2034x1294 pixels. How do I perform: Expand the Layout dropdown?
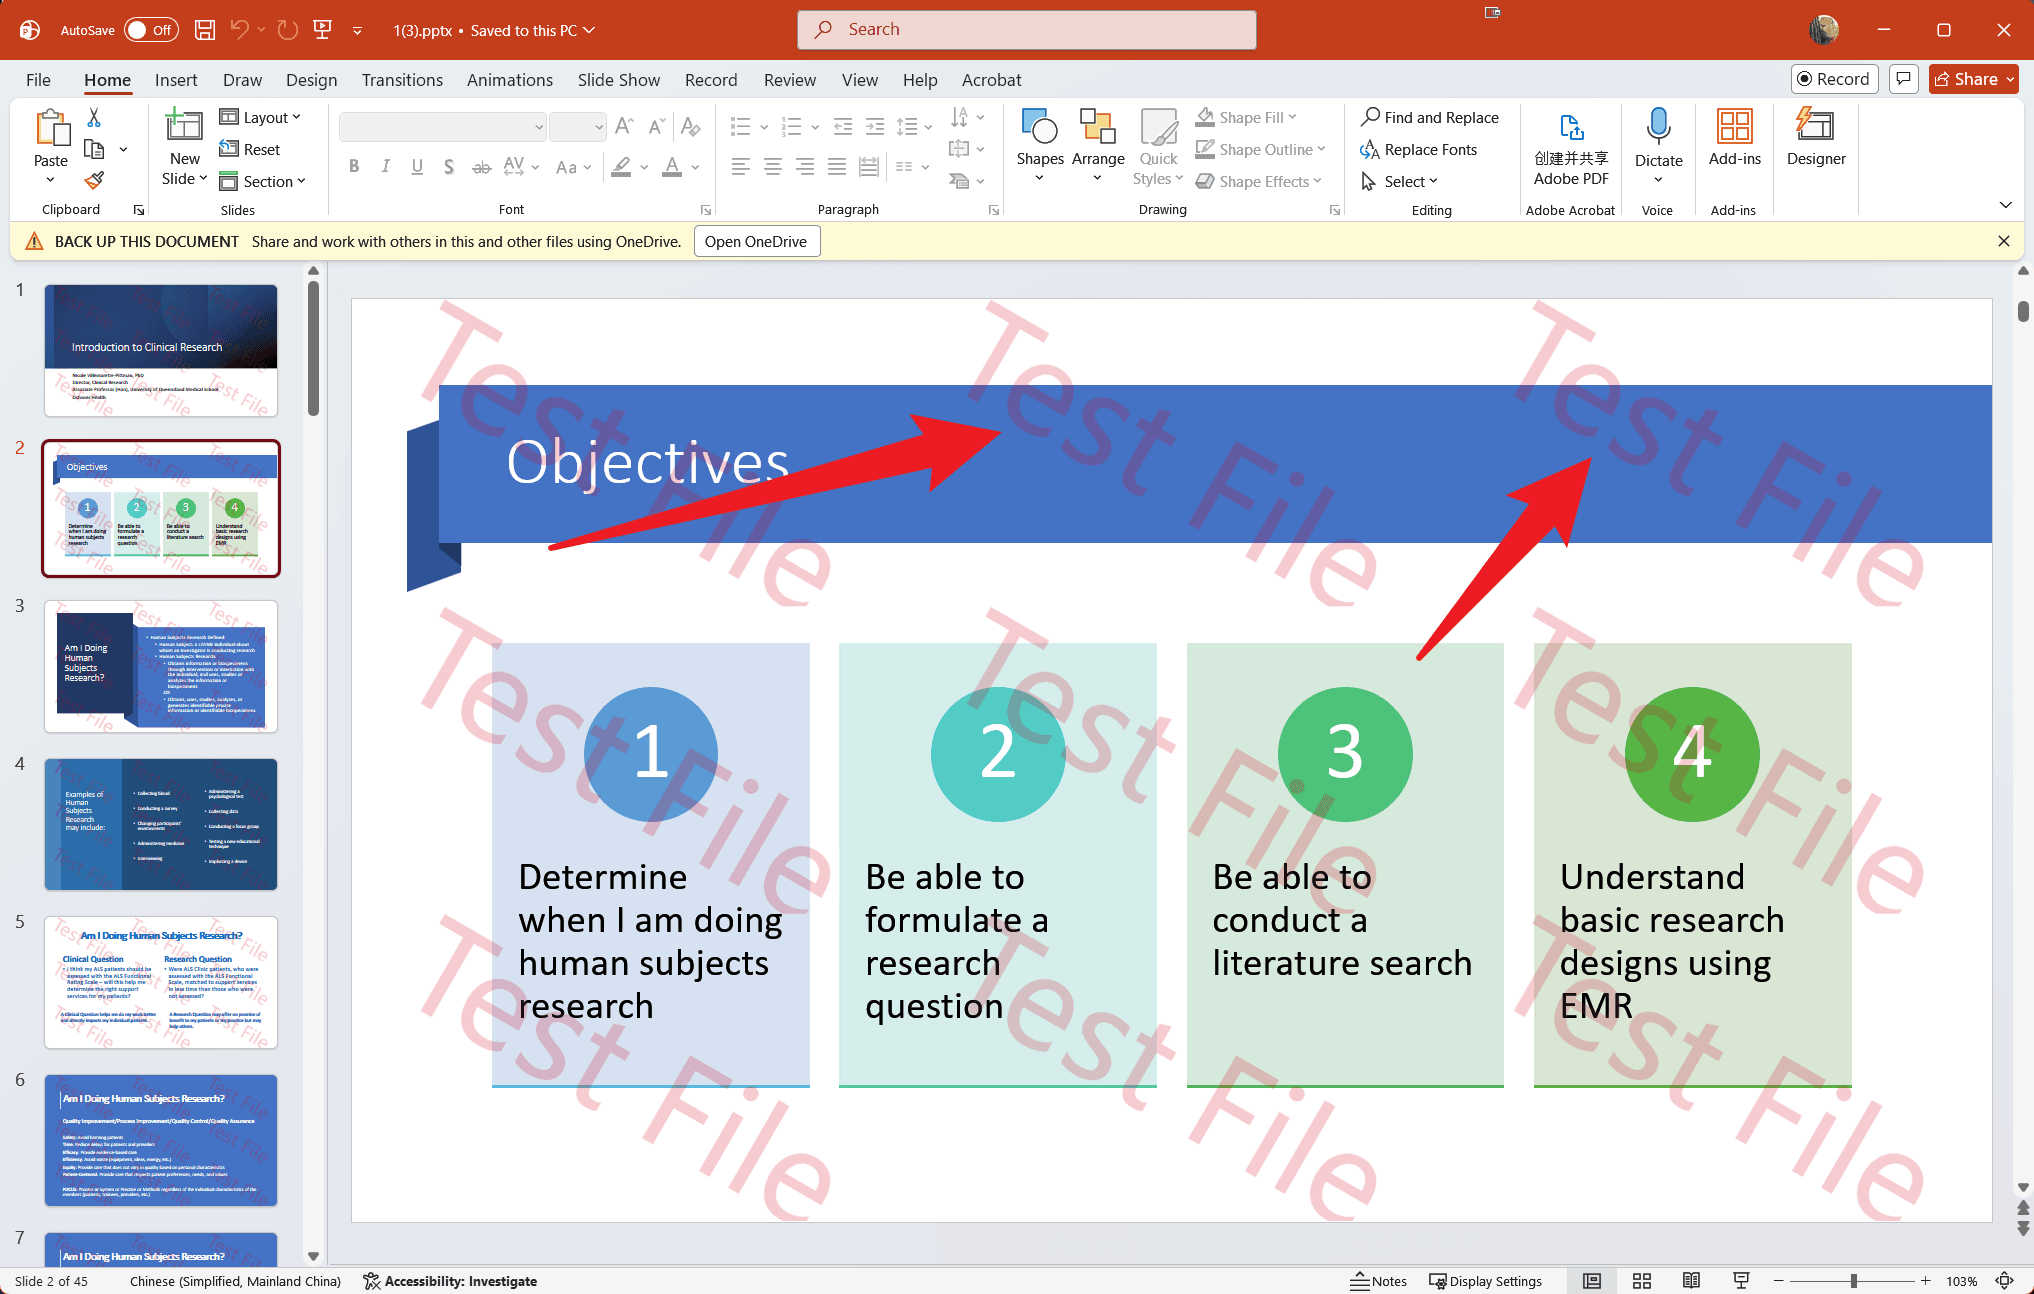point(260,118)
